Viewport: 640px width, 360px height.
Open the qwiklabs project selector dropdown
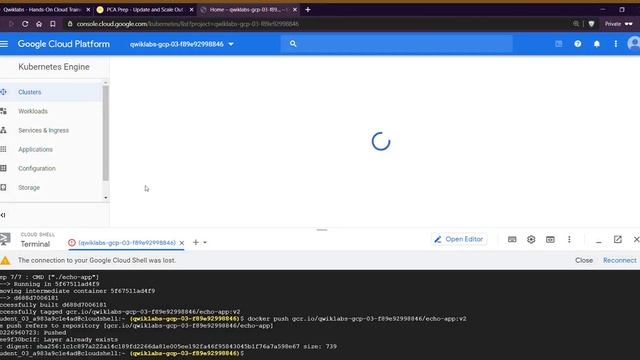point(182,44)
